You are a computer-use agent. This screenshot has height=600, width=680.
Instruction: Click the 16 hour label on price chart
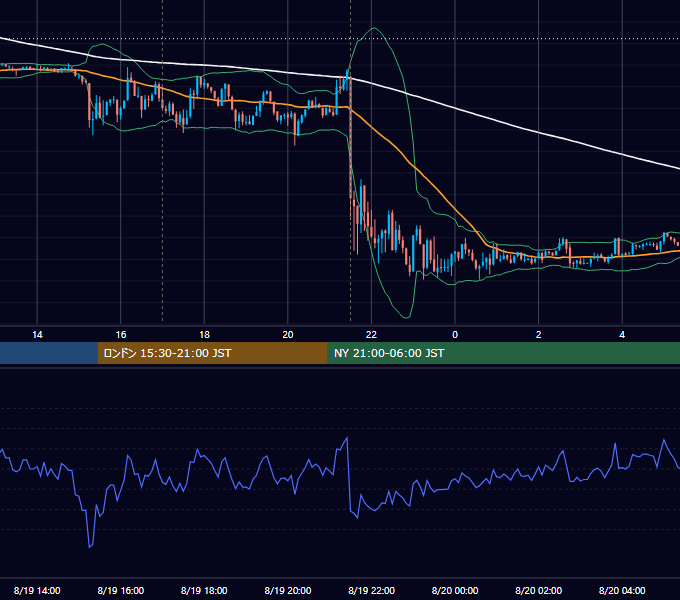[x=121, y=335]
